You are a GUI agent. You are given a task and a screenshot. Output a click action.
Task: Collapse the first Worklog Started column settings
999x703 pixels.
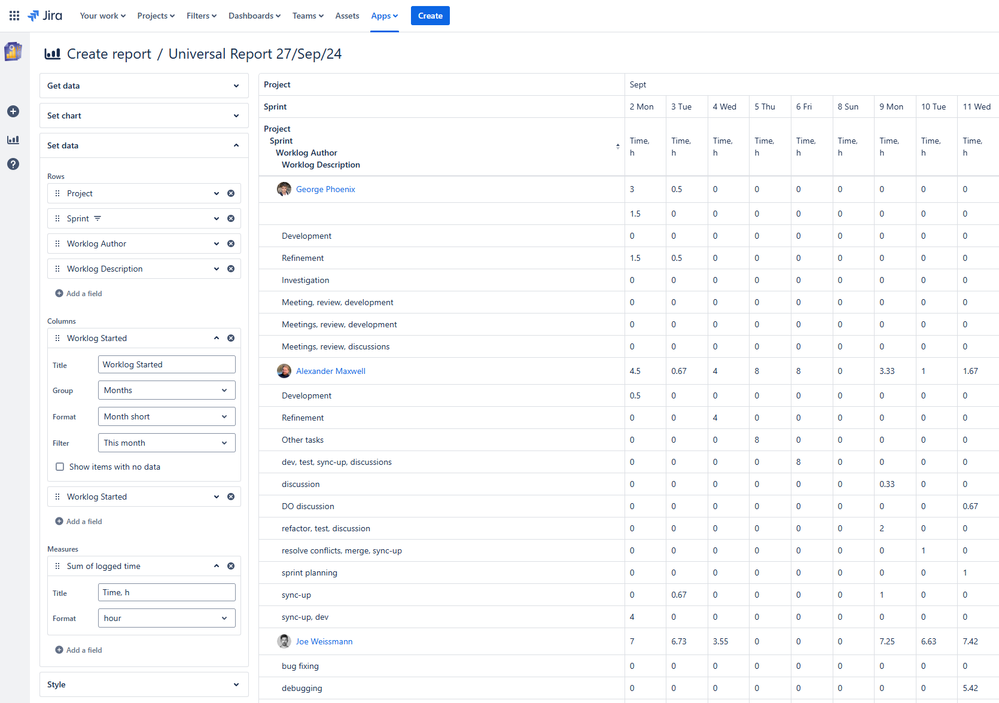217,338
